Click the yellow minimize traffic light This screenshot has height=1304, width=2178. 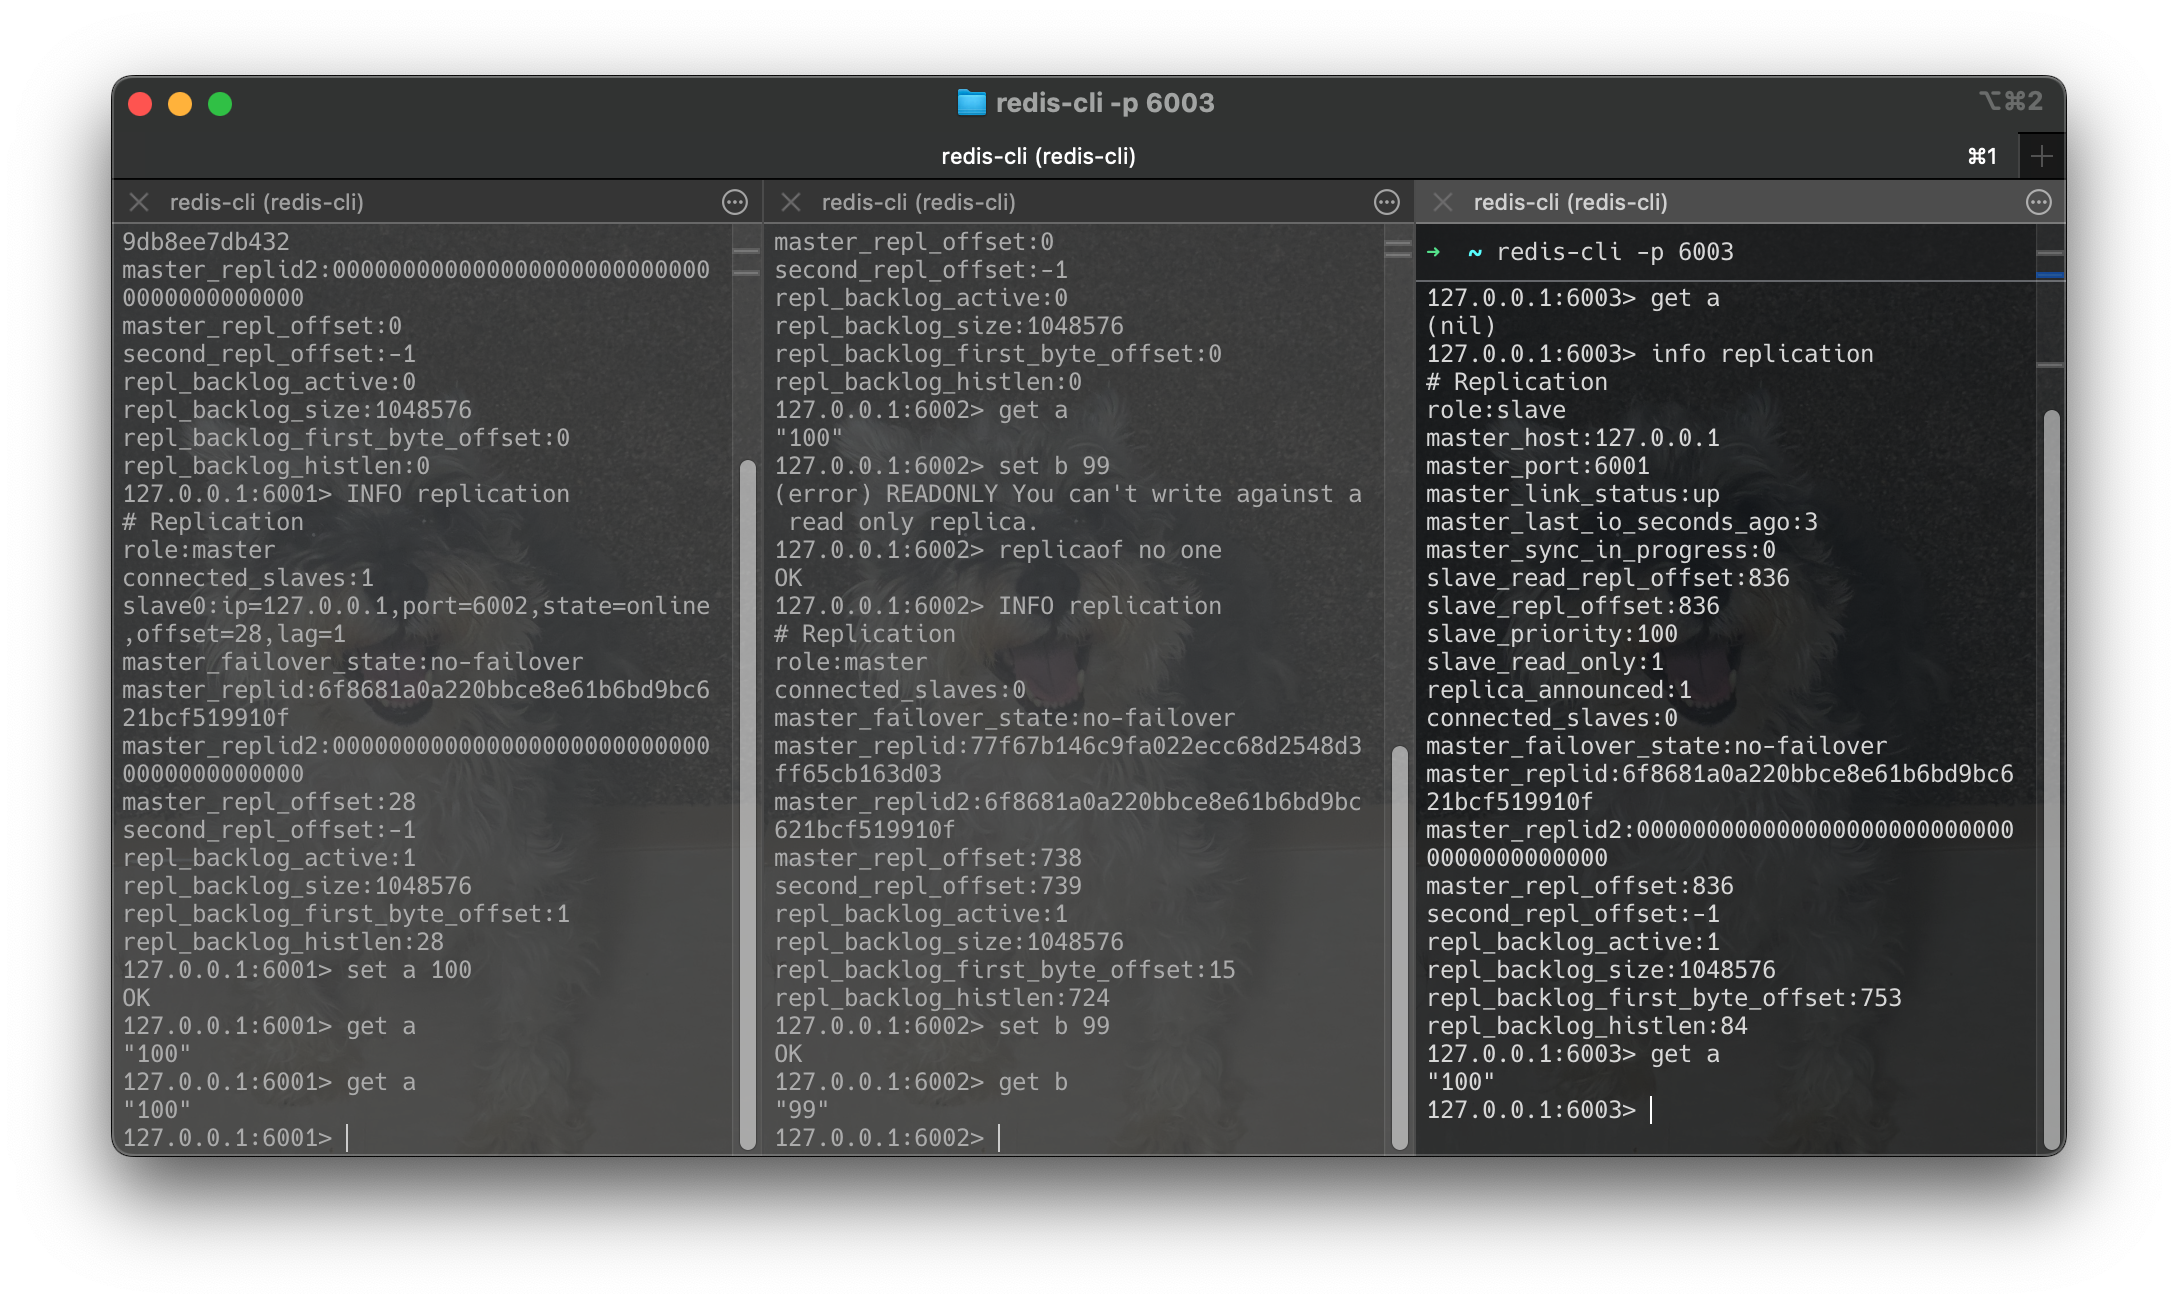click(180, 103)
